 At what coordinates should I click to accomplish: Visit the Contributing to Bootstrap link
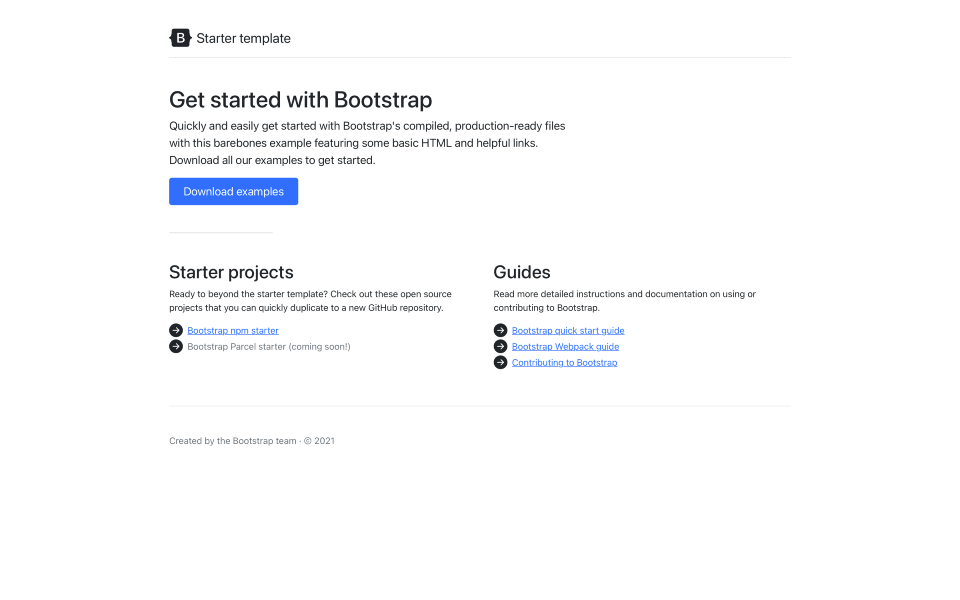tap(564, 362)
